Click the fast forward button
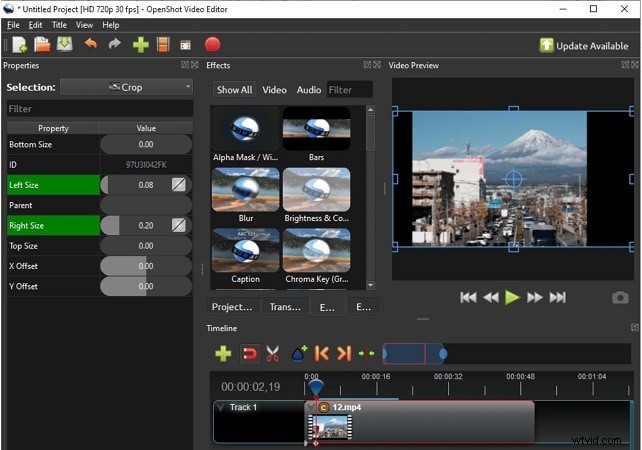This screenshot has height=450, width=642. point(534,298)
